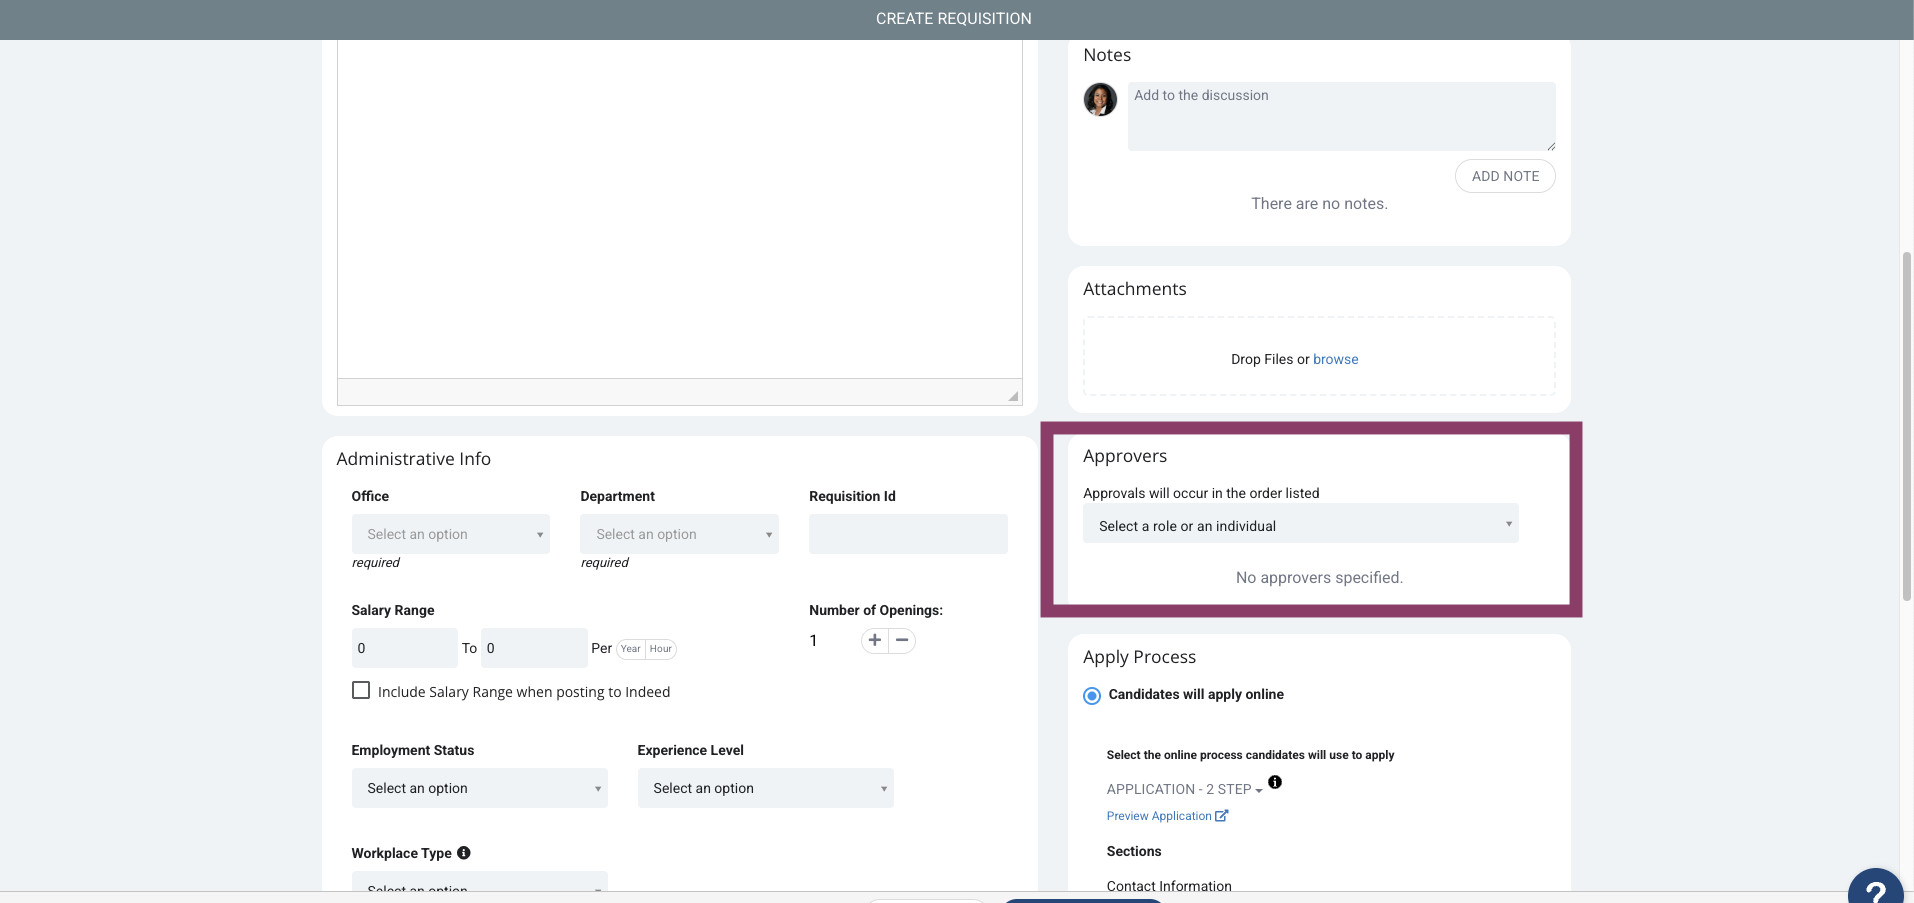Click the external link icon beside Preview Application

coord(1221,816)
